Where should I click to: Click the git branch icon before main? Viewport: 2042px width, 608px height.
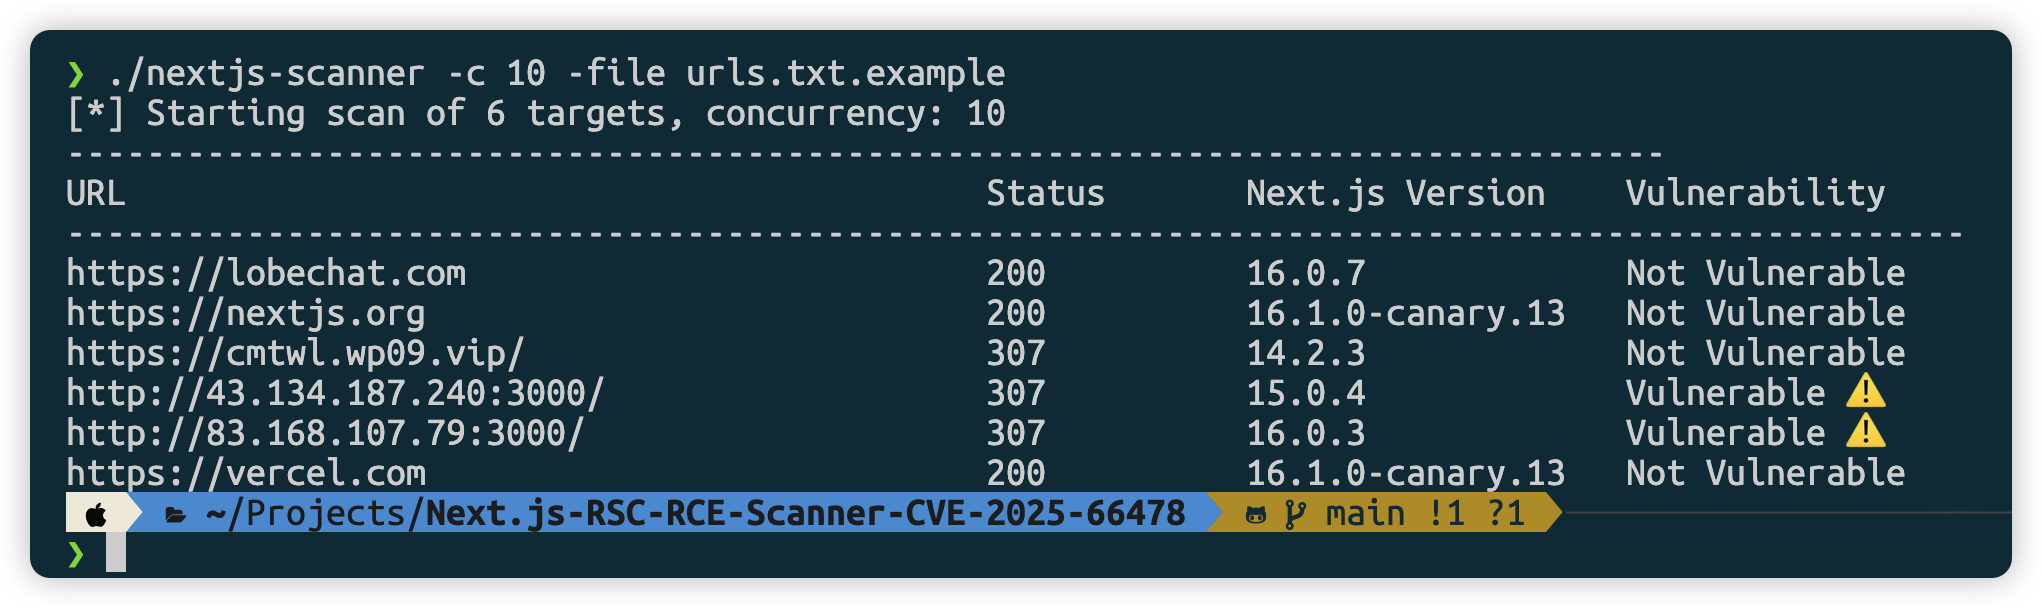point(1295,515)
